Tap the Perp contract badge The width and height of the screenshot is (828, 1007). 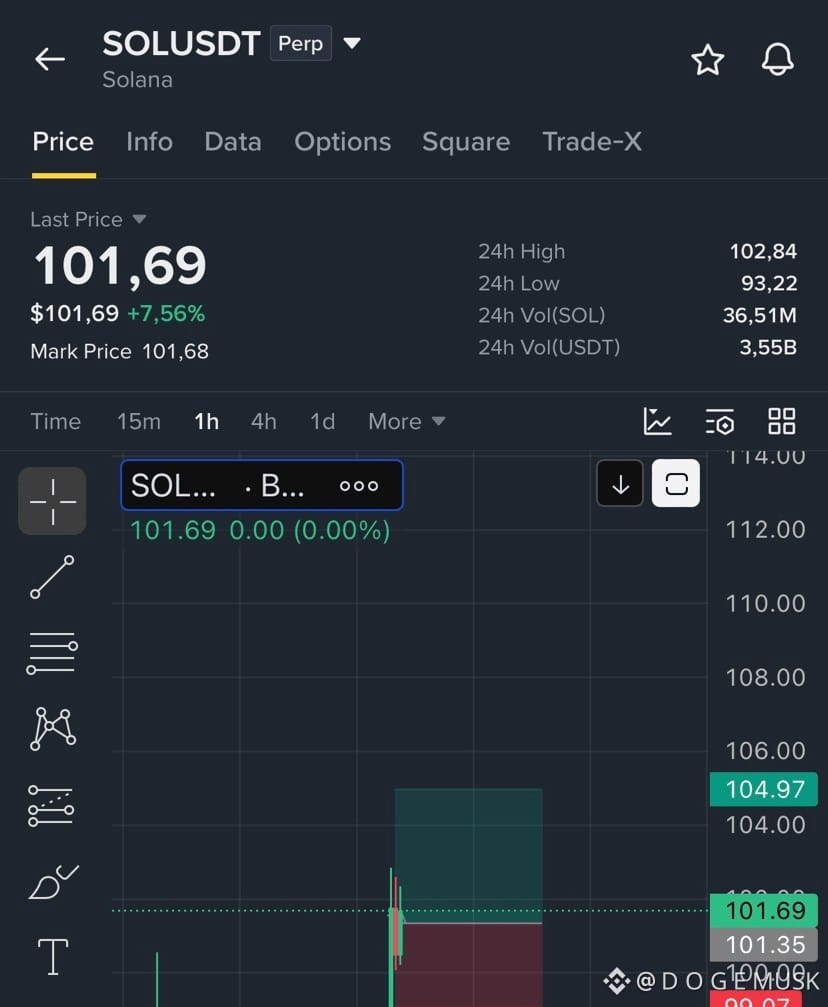tap(301, 43)
